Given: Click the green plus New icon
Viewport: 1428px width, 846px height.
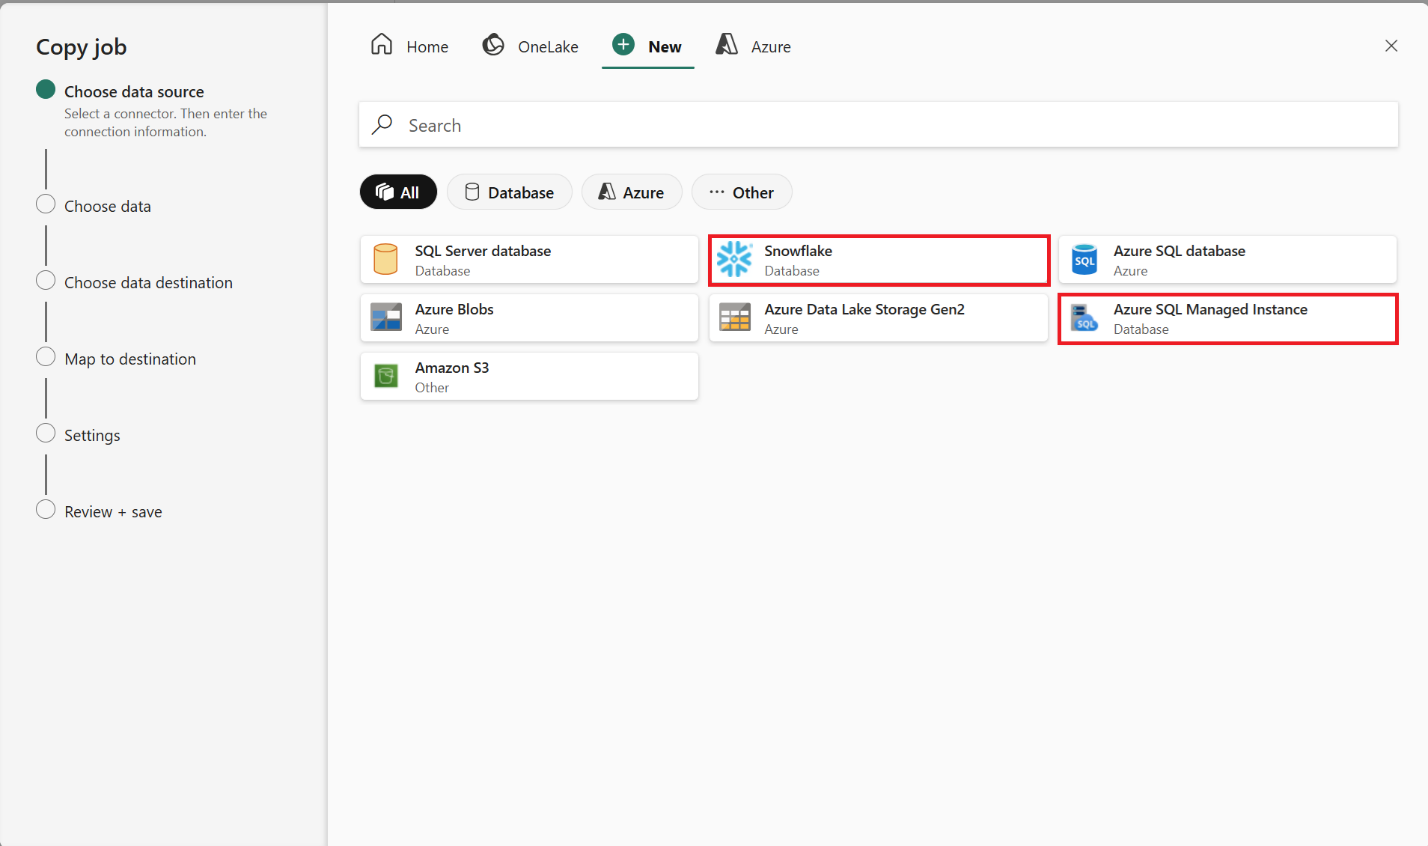Looking at the screenshot, I should click(x=623, y=44).
